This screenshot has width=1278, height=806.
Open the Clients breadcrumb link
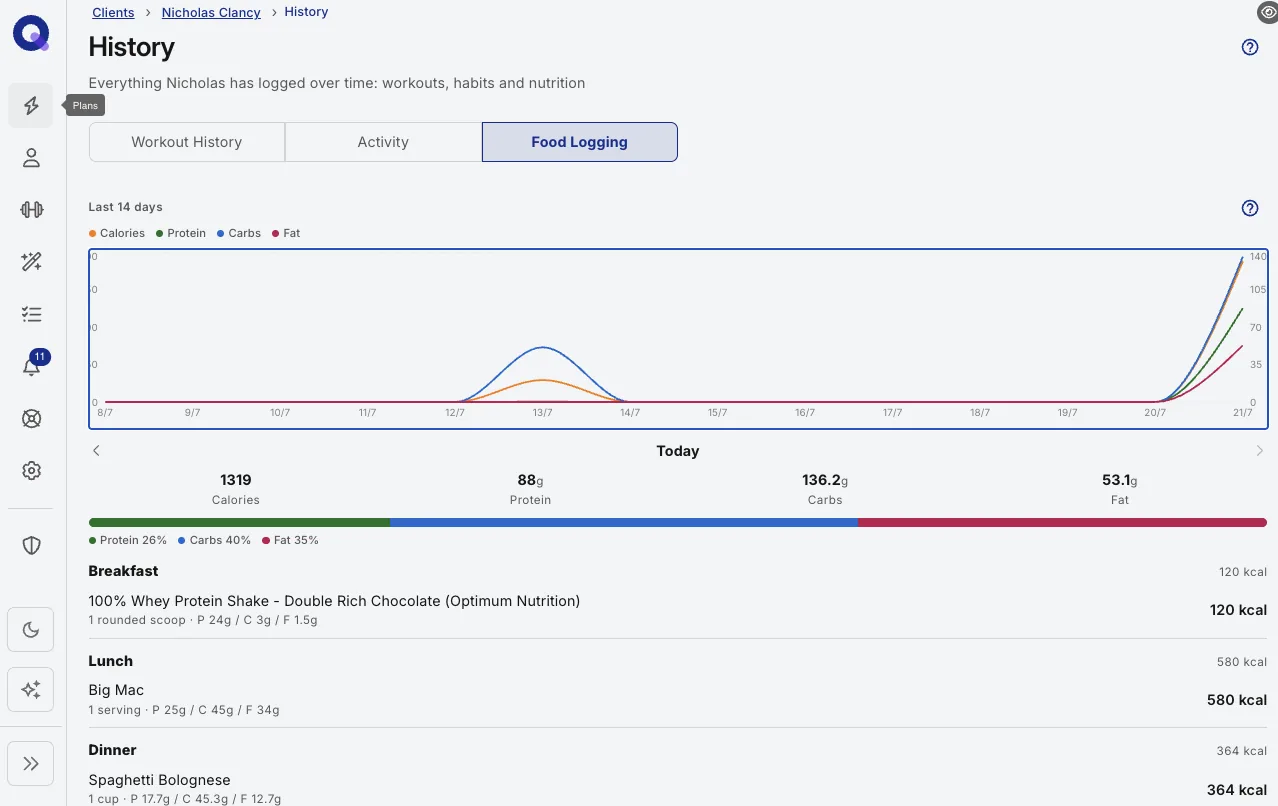pos(113,12)
